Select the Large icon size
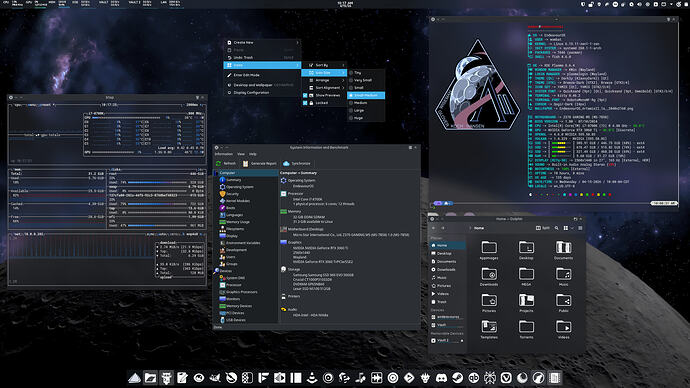This screenshot has height=388, width=690. click(x=366, y=110)
